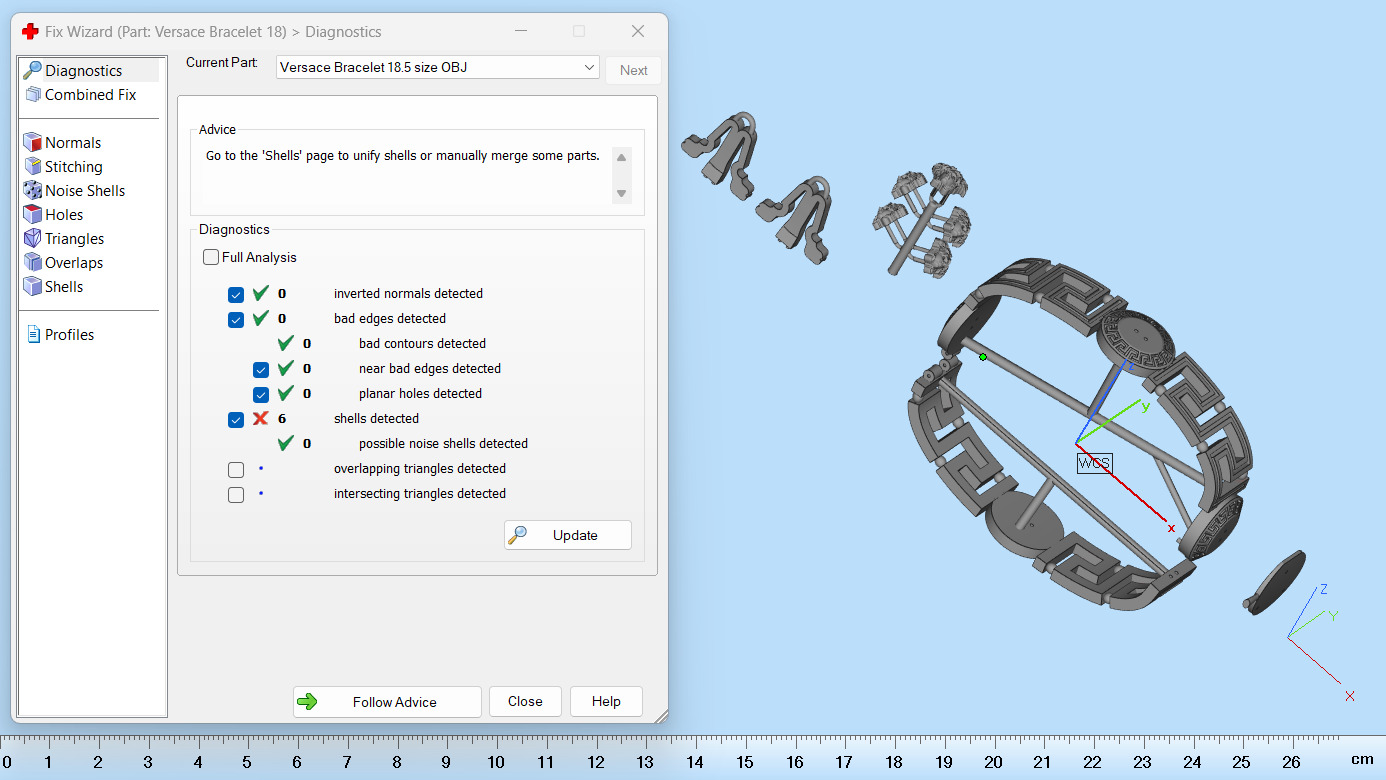Click the round disc part at lower right
Image resolution: width=1386 pixels, height=780 pixels.
1276,582
